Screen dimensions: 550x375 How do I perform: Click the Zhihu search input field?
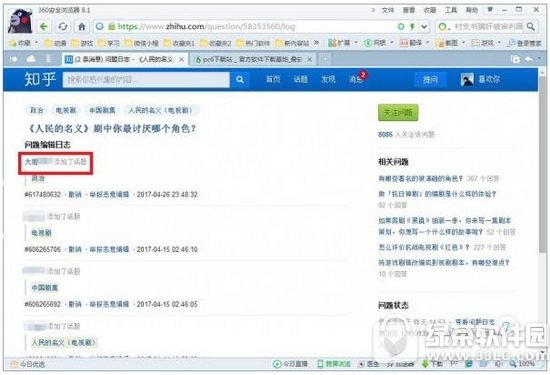146,80
